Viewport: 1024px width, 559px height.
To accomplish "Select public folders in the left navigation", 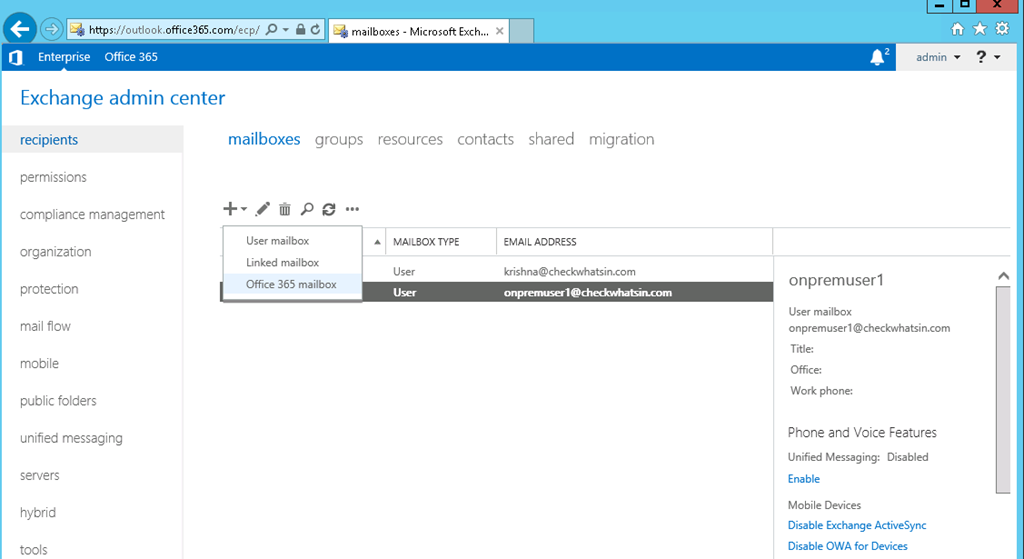I will coord(58,400).
